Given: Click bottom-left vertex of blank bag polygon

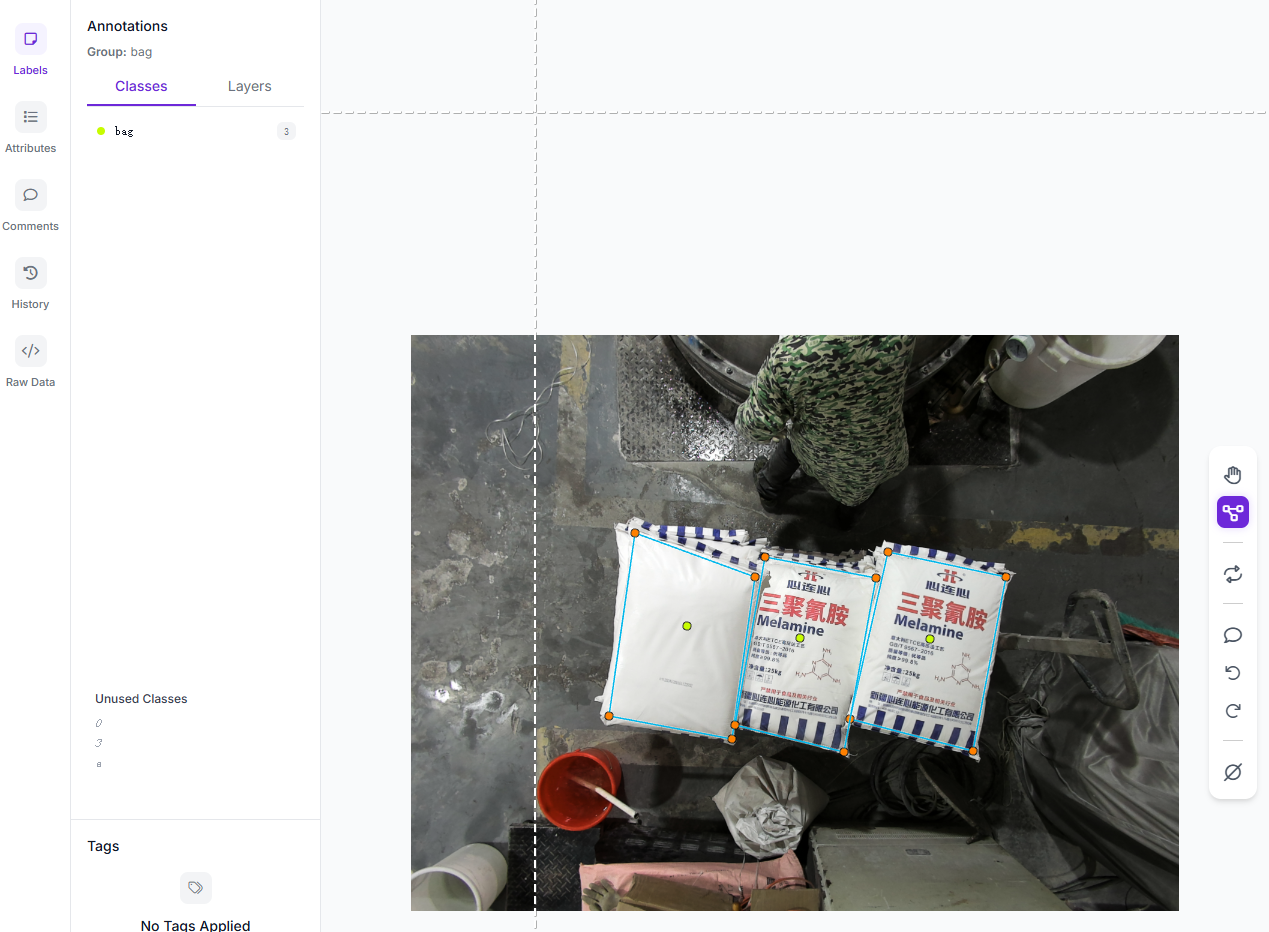Looking at the screenshot, I should (x=609, y=716).
